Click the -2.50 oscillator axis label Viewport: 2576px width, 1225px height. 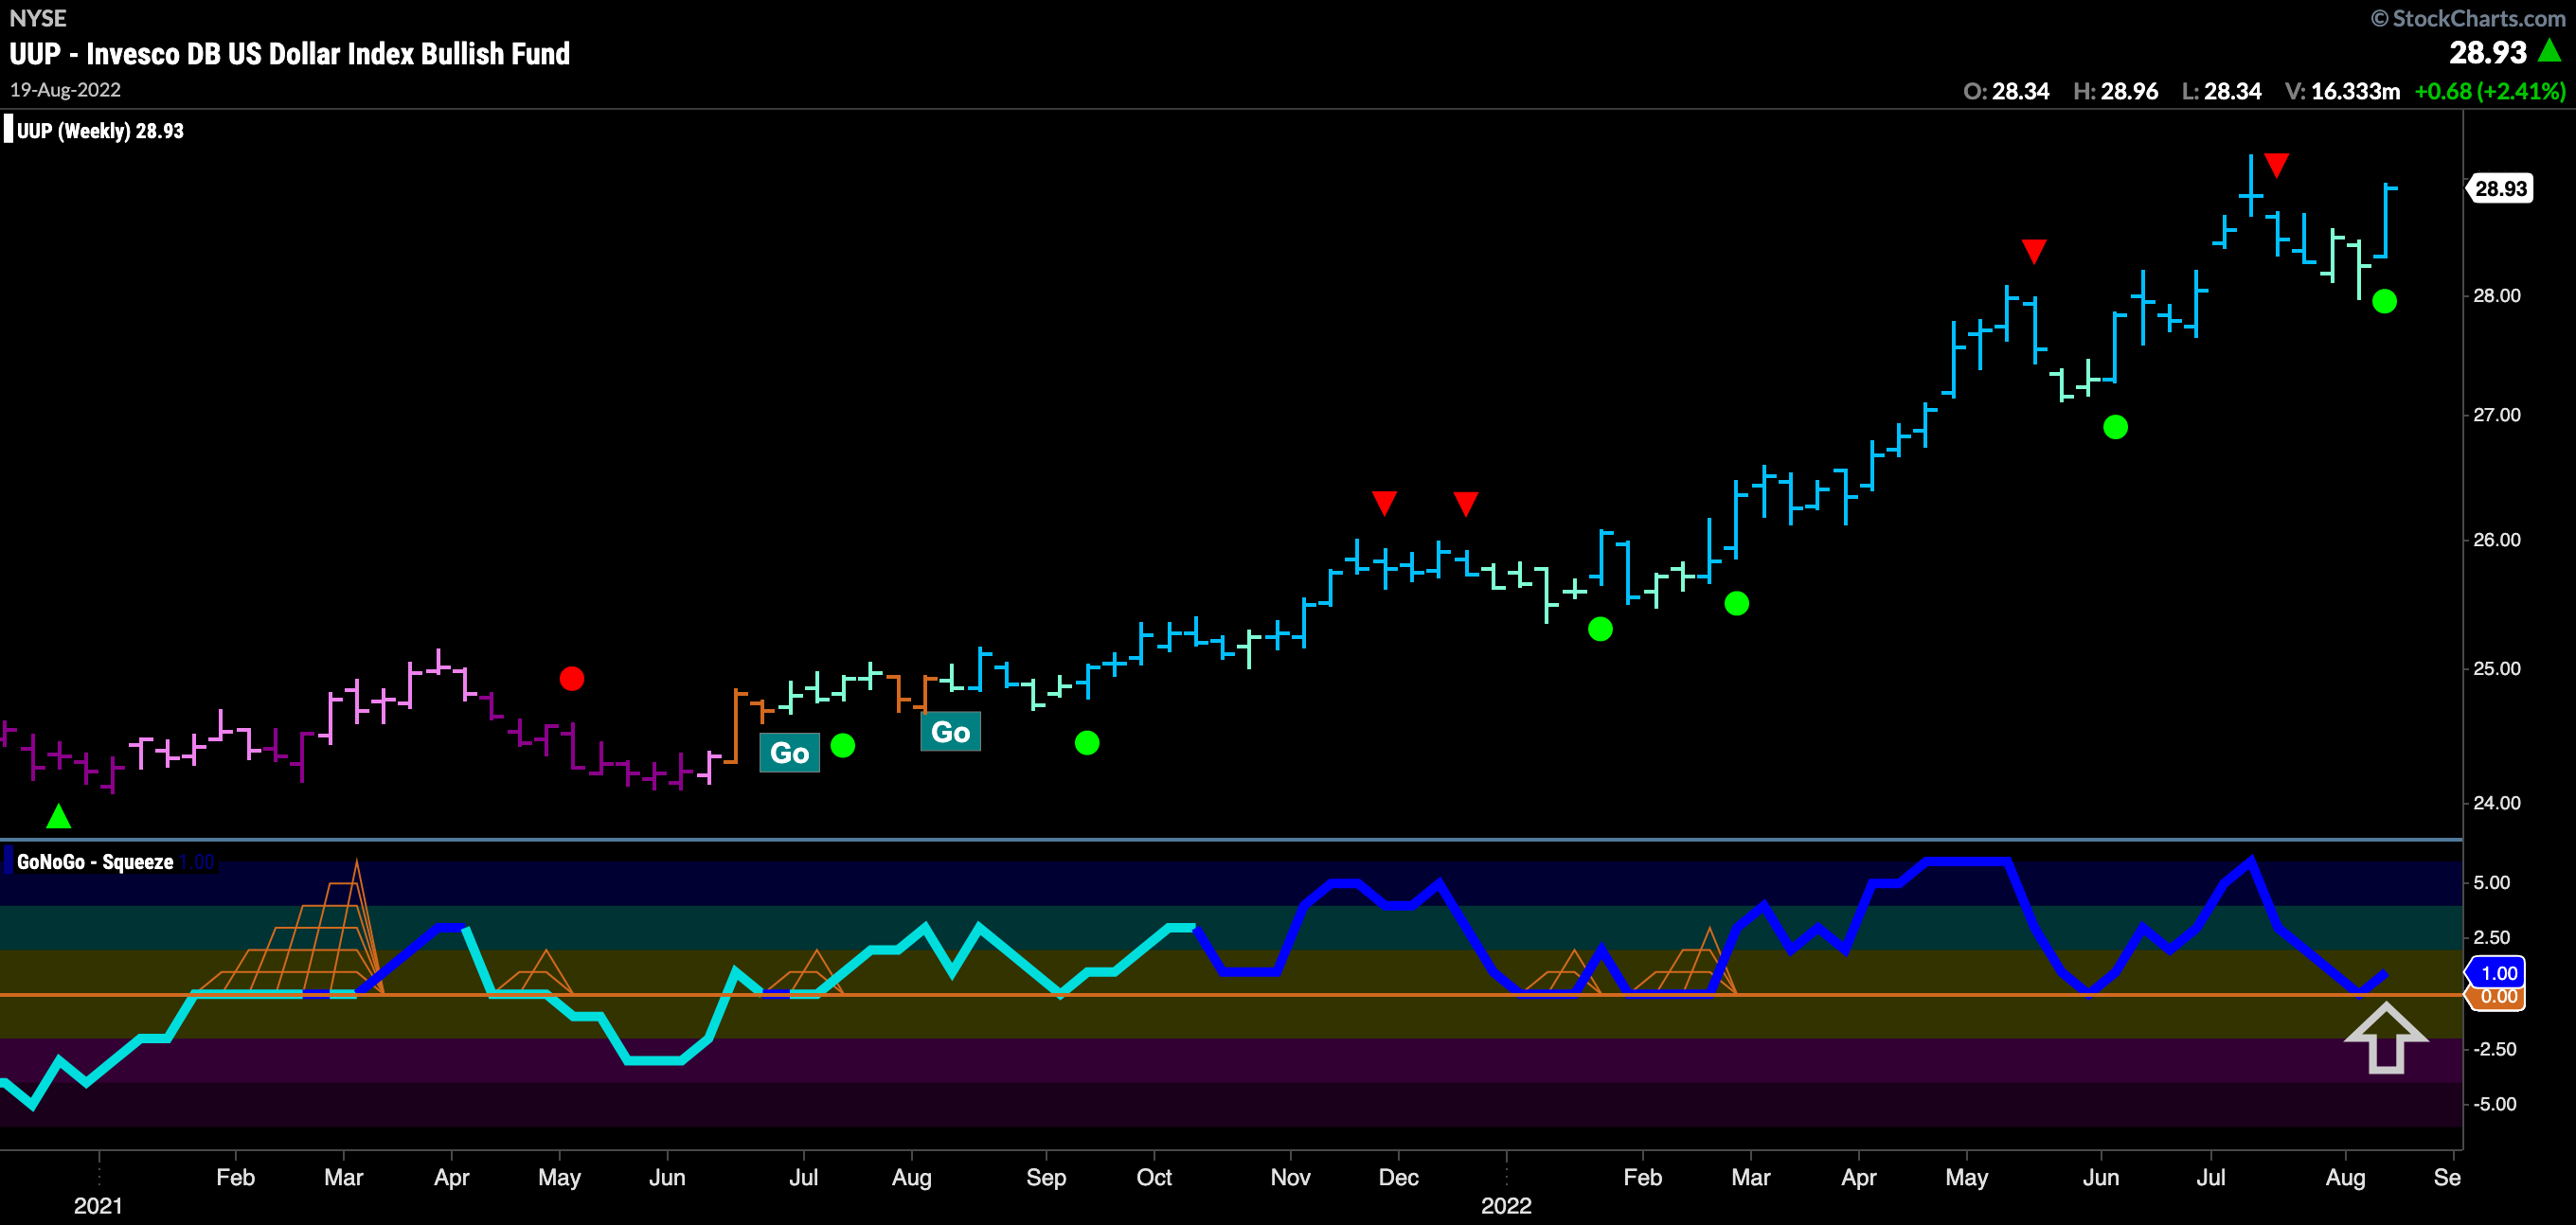(2494, 1048)
